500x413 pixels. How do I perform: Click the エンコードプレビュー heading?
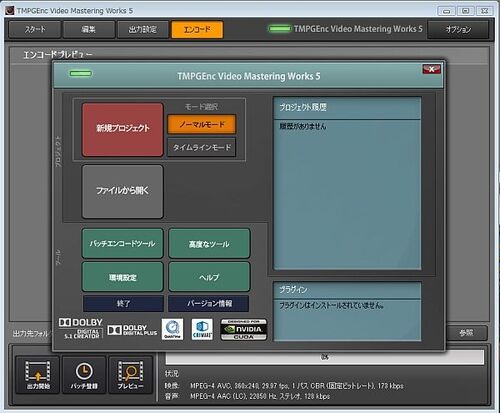click(x=58, y=55)
